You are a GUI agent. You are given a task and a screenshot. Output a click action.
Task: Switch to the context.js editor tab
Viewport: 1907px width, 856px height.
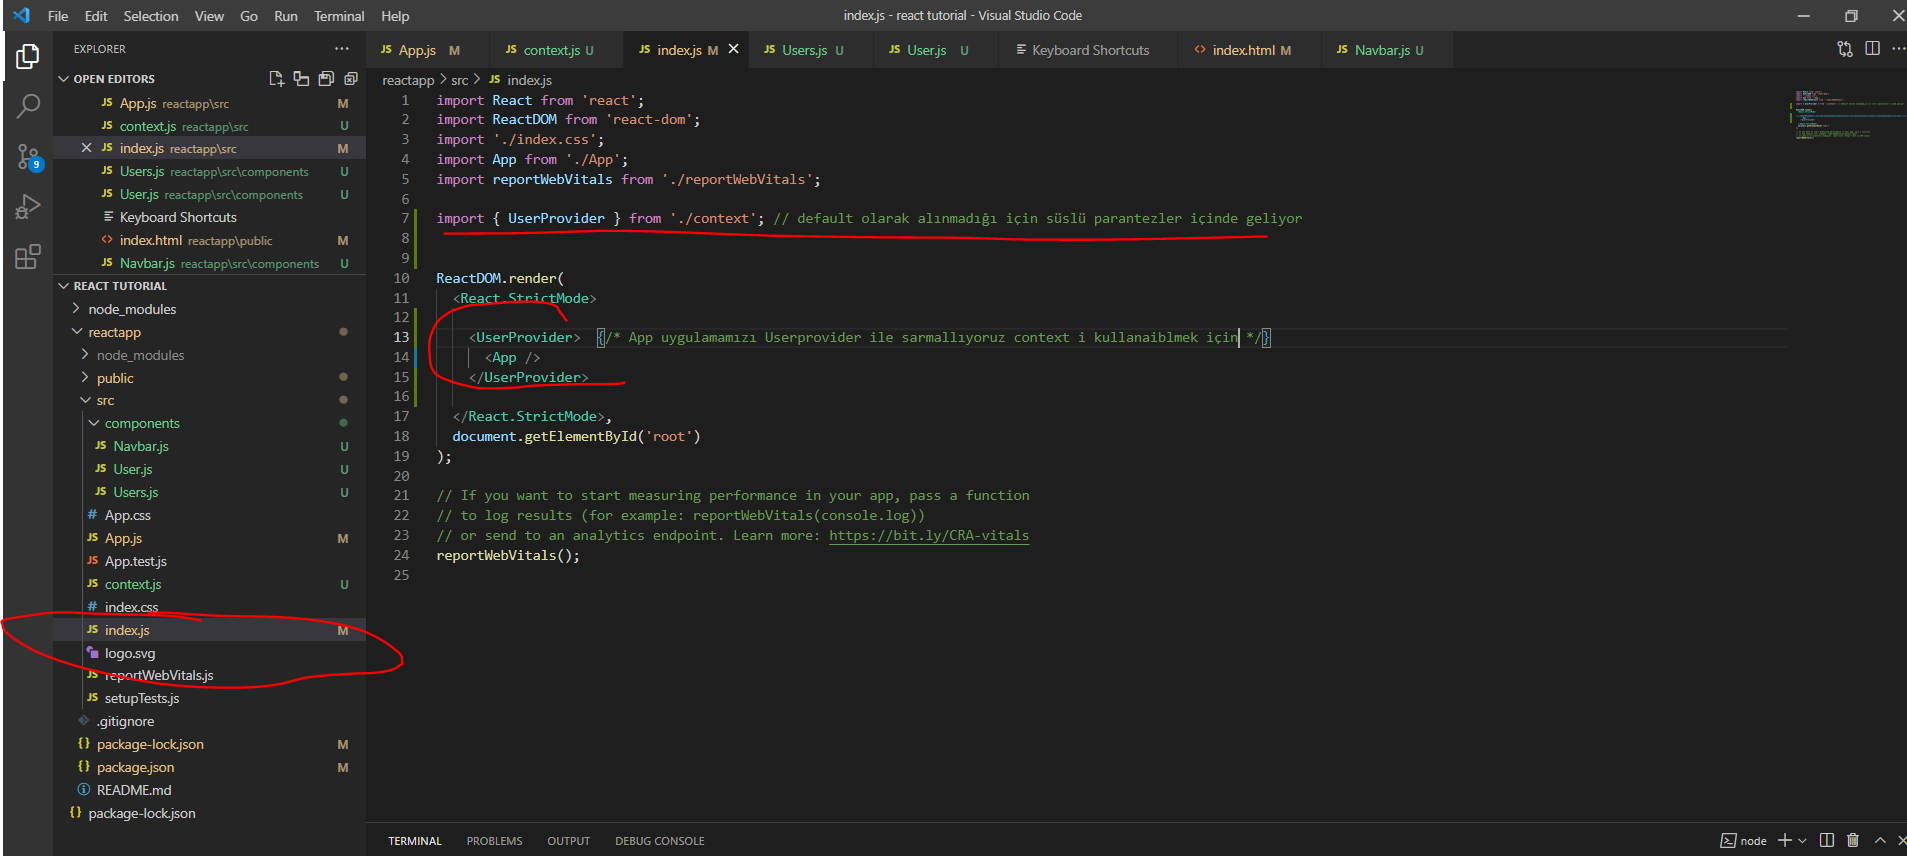[551, 50]
